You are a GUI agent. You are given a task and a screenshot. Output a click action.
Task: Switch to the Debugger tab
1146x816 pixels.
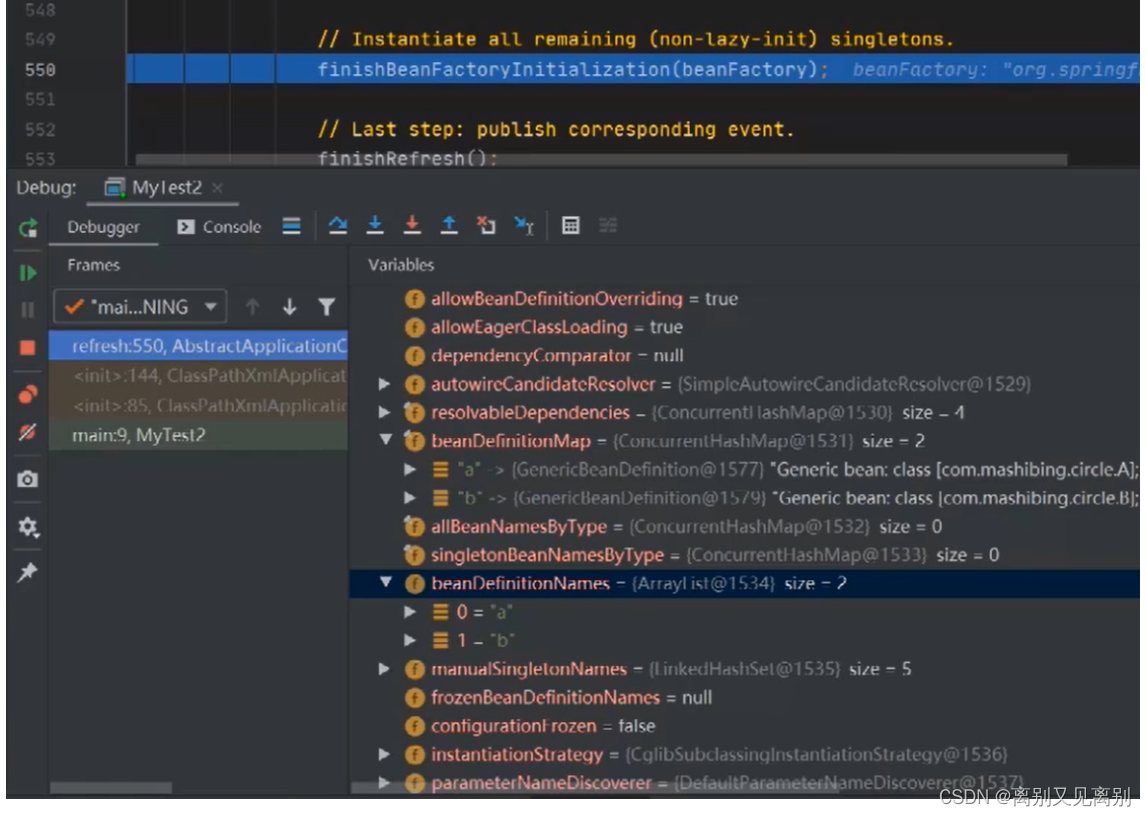(103, 227)
